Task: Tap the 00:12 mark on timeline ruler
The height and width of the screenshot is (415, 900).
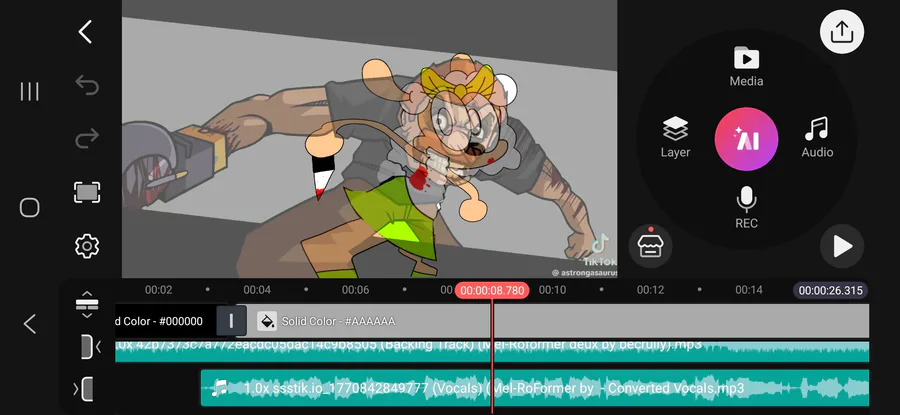Action: point(650,290)
